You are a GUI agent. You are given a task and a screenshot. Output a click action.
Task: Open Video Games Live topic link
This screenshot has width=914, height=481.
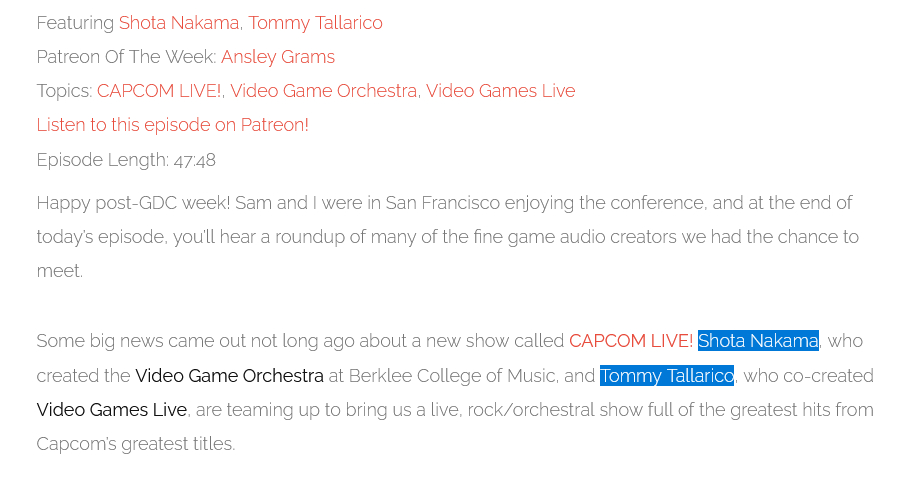500,91
